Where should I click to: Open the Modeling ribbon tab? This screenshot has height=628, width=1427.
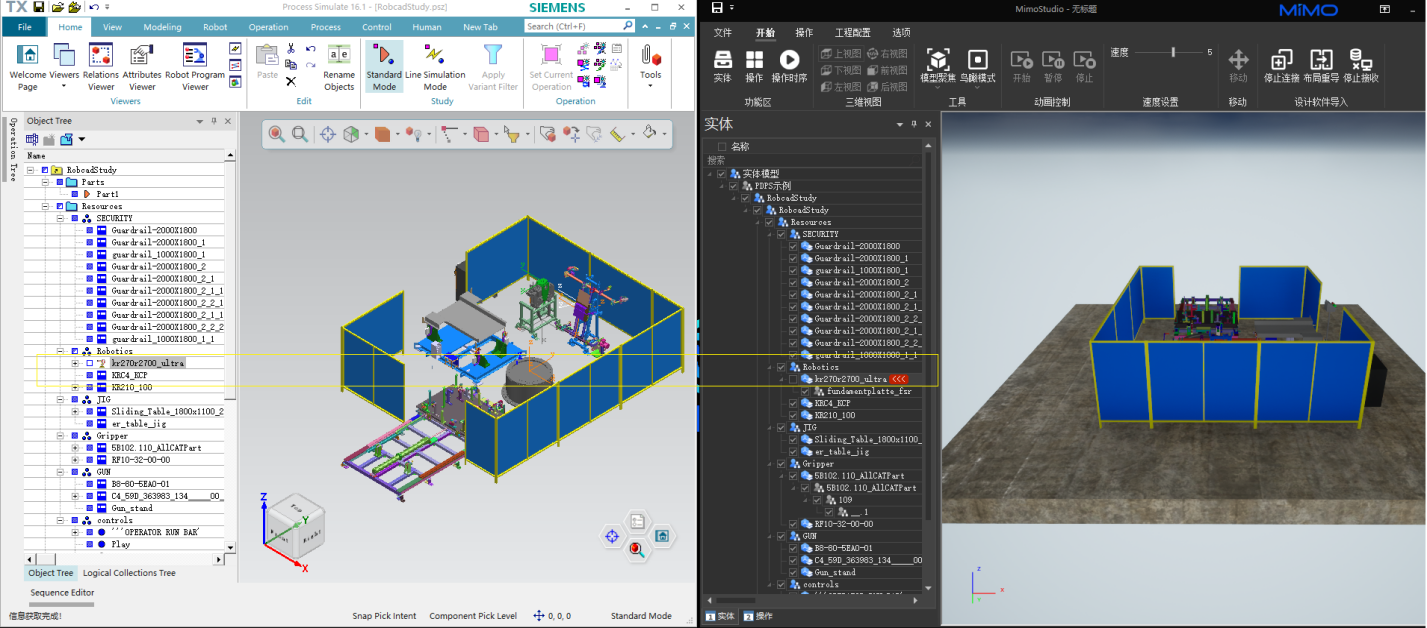[x=162, y=27]
